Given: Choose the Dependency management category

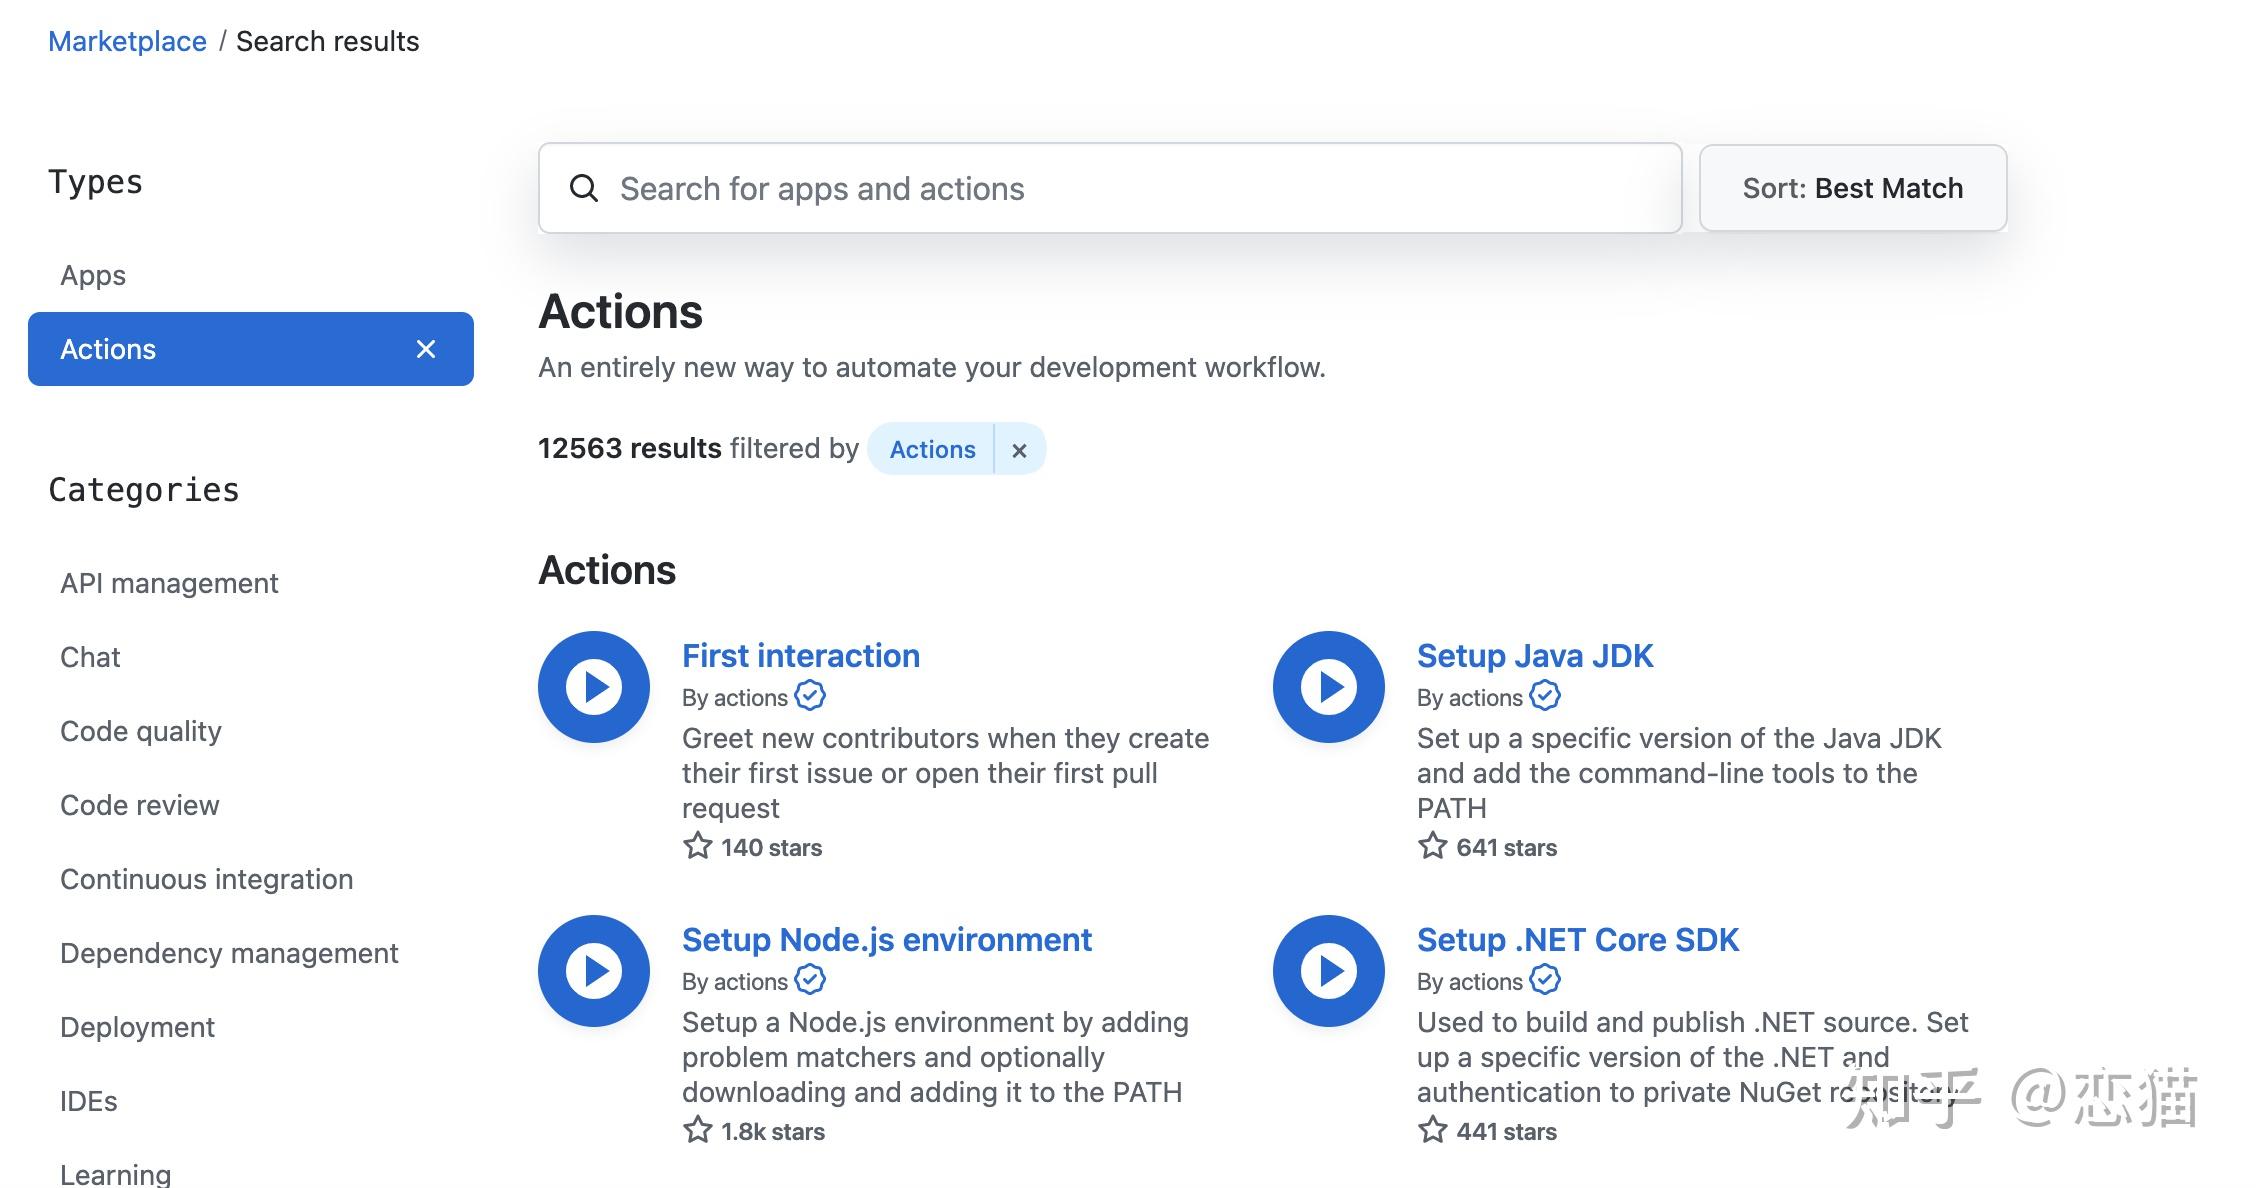Looking at the screenshot, I should click(229, 953).
